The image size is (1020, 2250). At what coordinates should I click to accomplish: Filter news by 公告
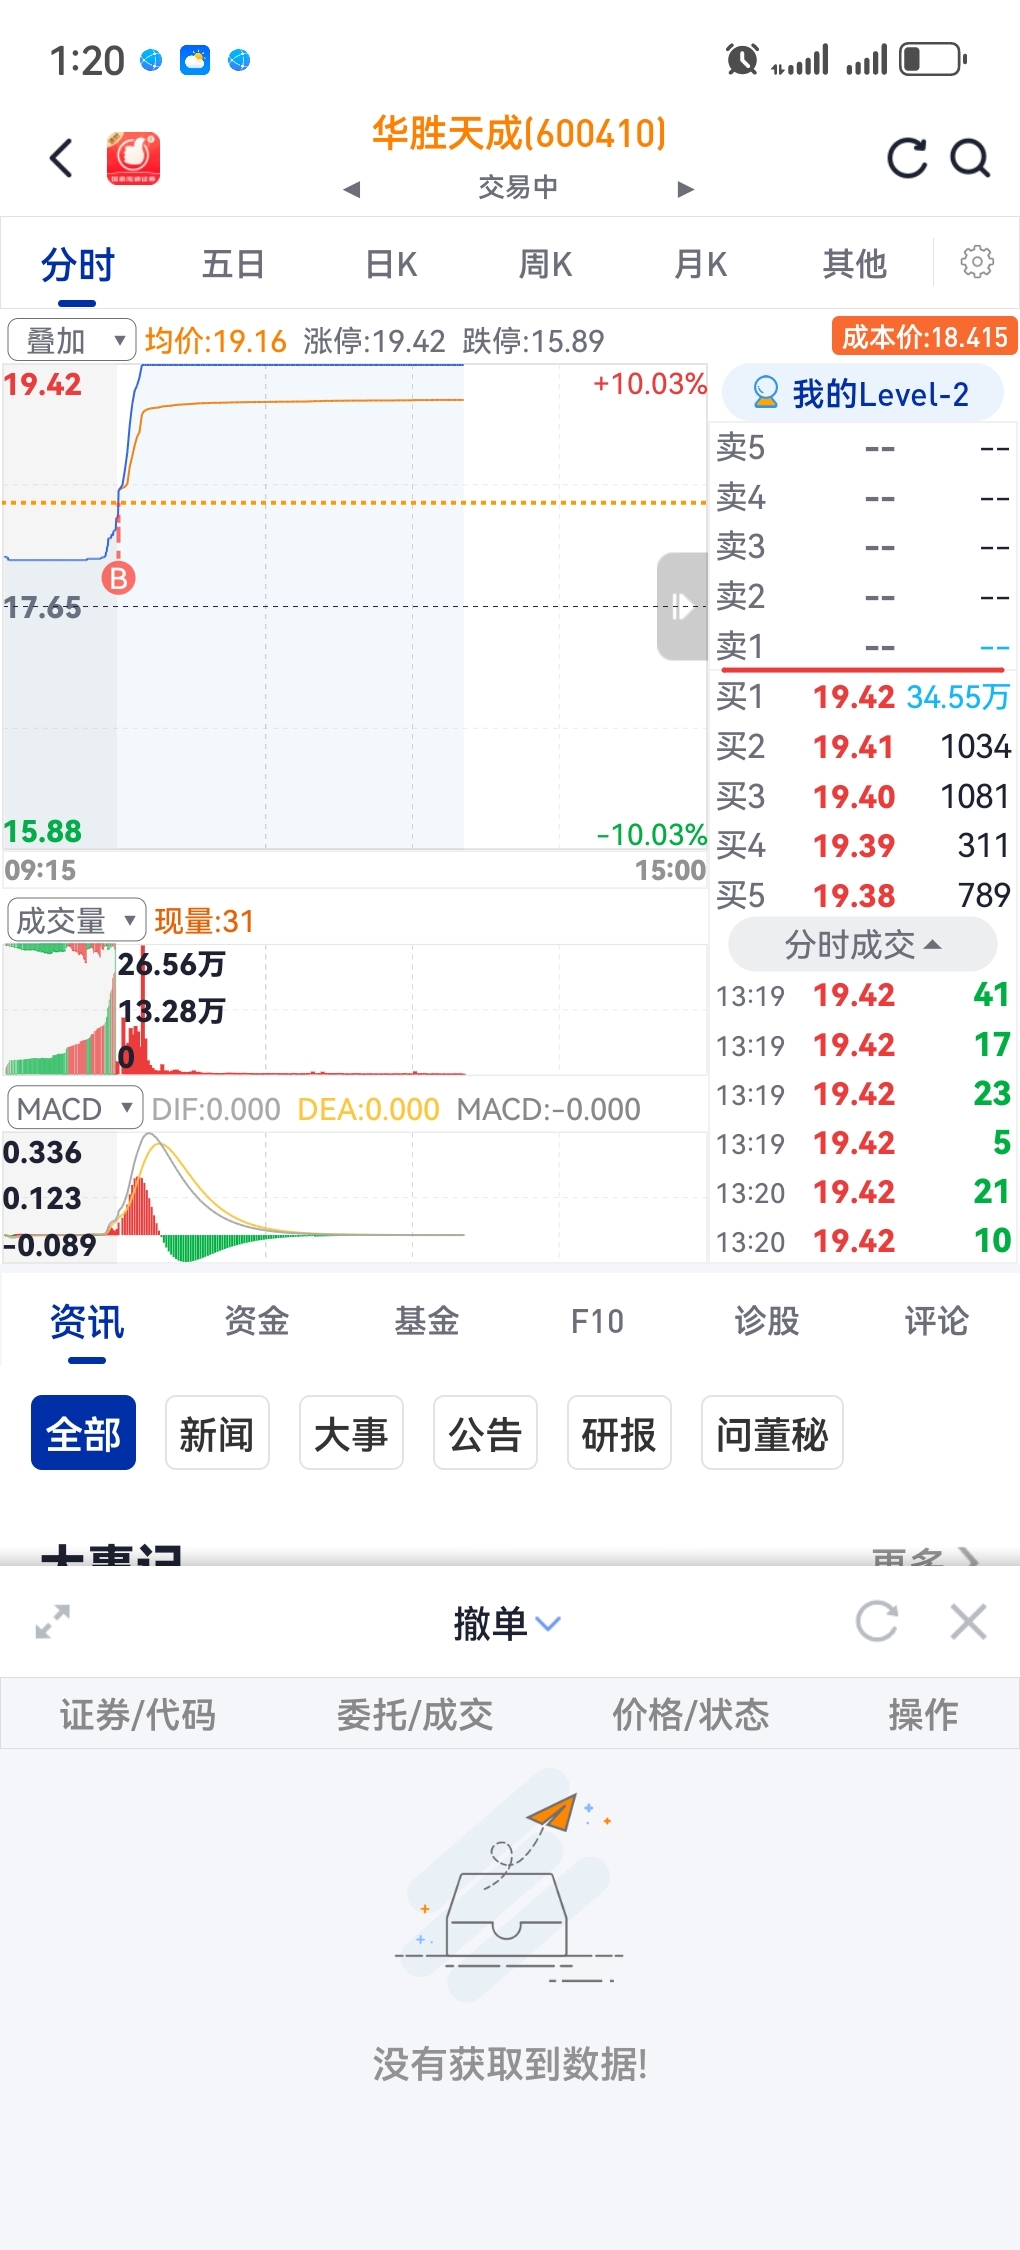pos(485,1433)
